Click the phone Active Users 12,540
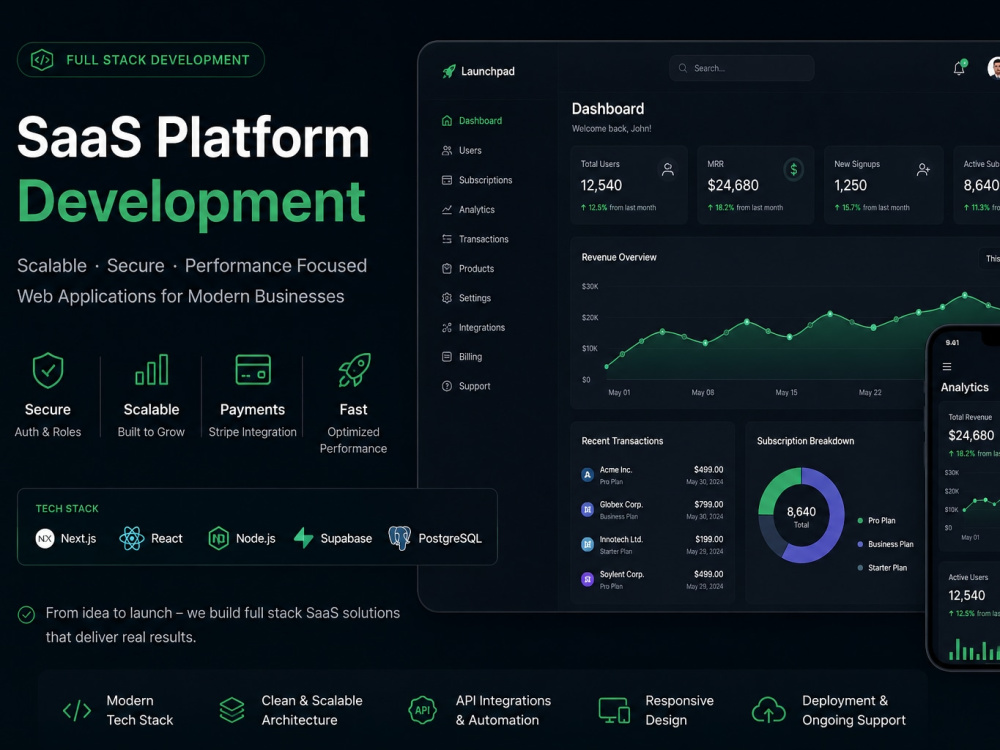The image size is (1000, 750). [966, 596]
